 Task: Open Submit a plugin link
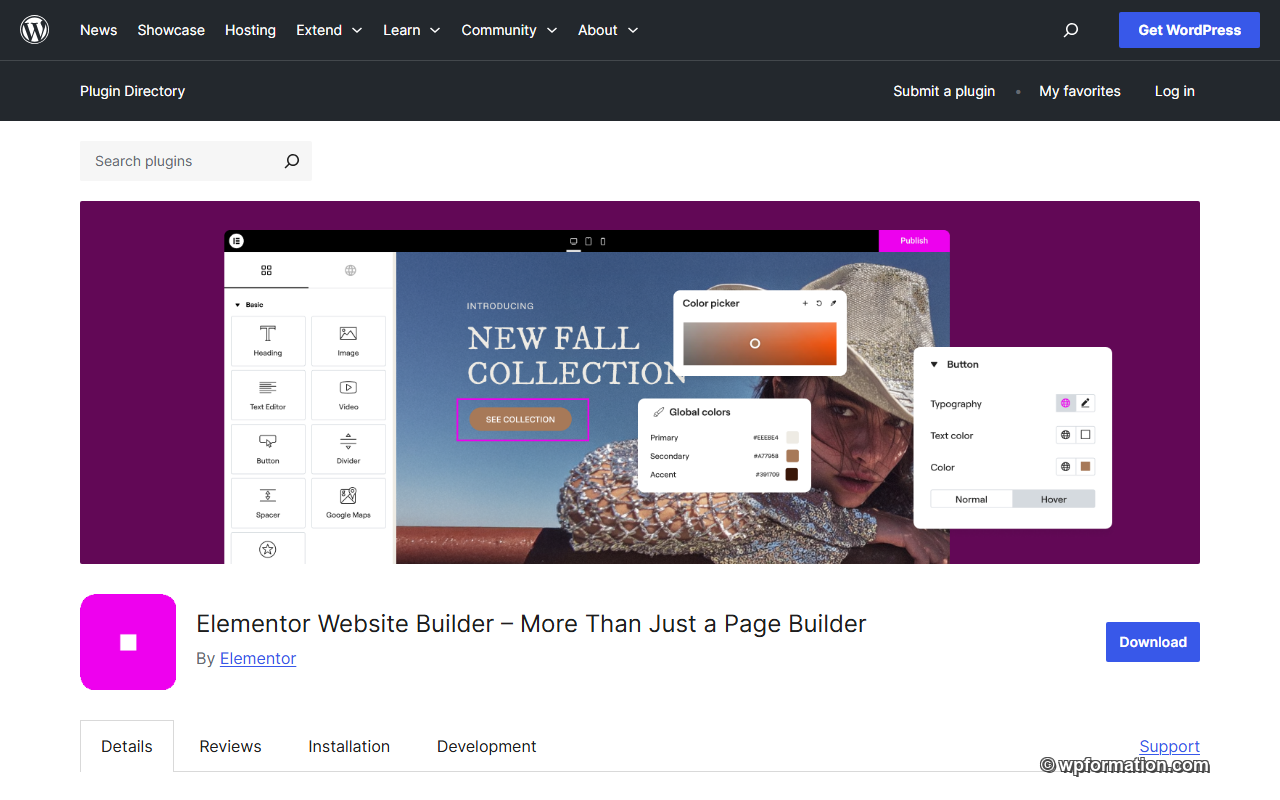(x=944, y=91)
